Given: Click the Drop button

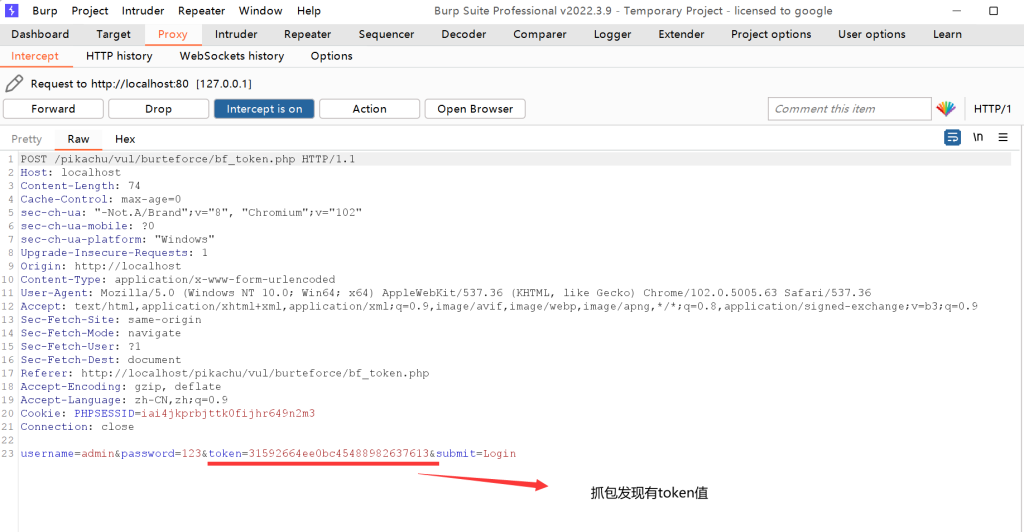Looking at the screenshot, I should [159, 109].
